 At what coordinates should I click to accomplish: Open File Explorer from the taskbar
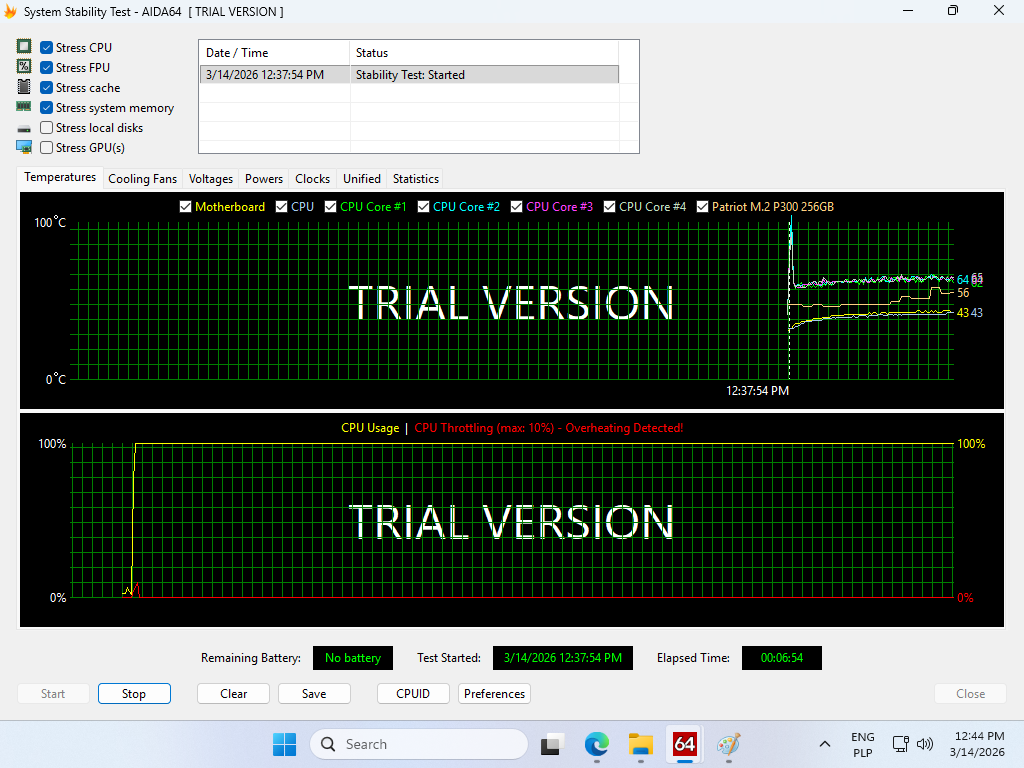[641, 744]
